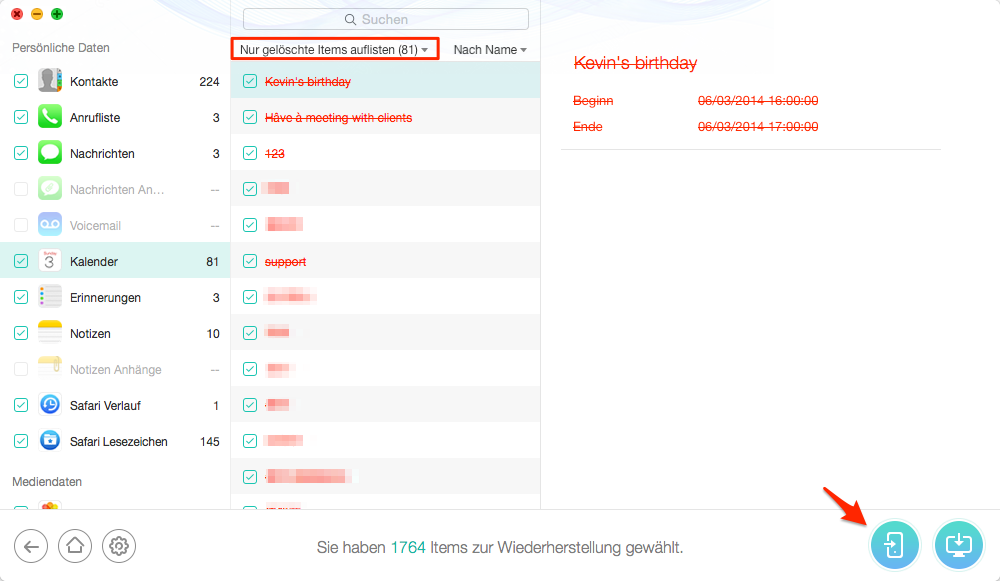Uncheck the Kevin's birthday item checkbox
The width and height of the screenshot is (1000, 581).
pyautogui.click(x=250, y=81)
